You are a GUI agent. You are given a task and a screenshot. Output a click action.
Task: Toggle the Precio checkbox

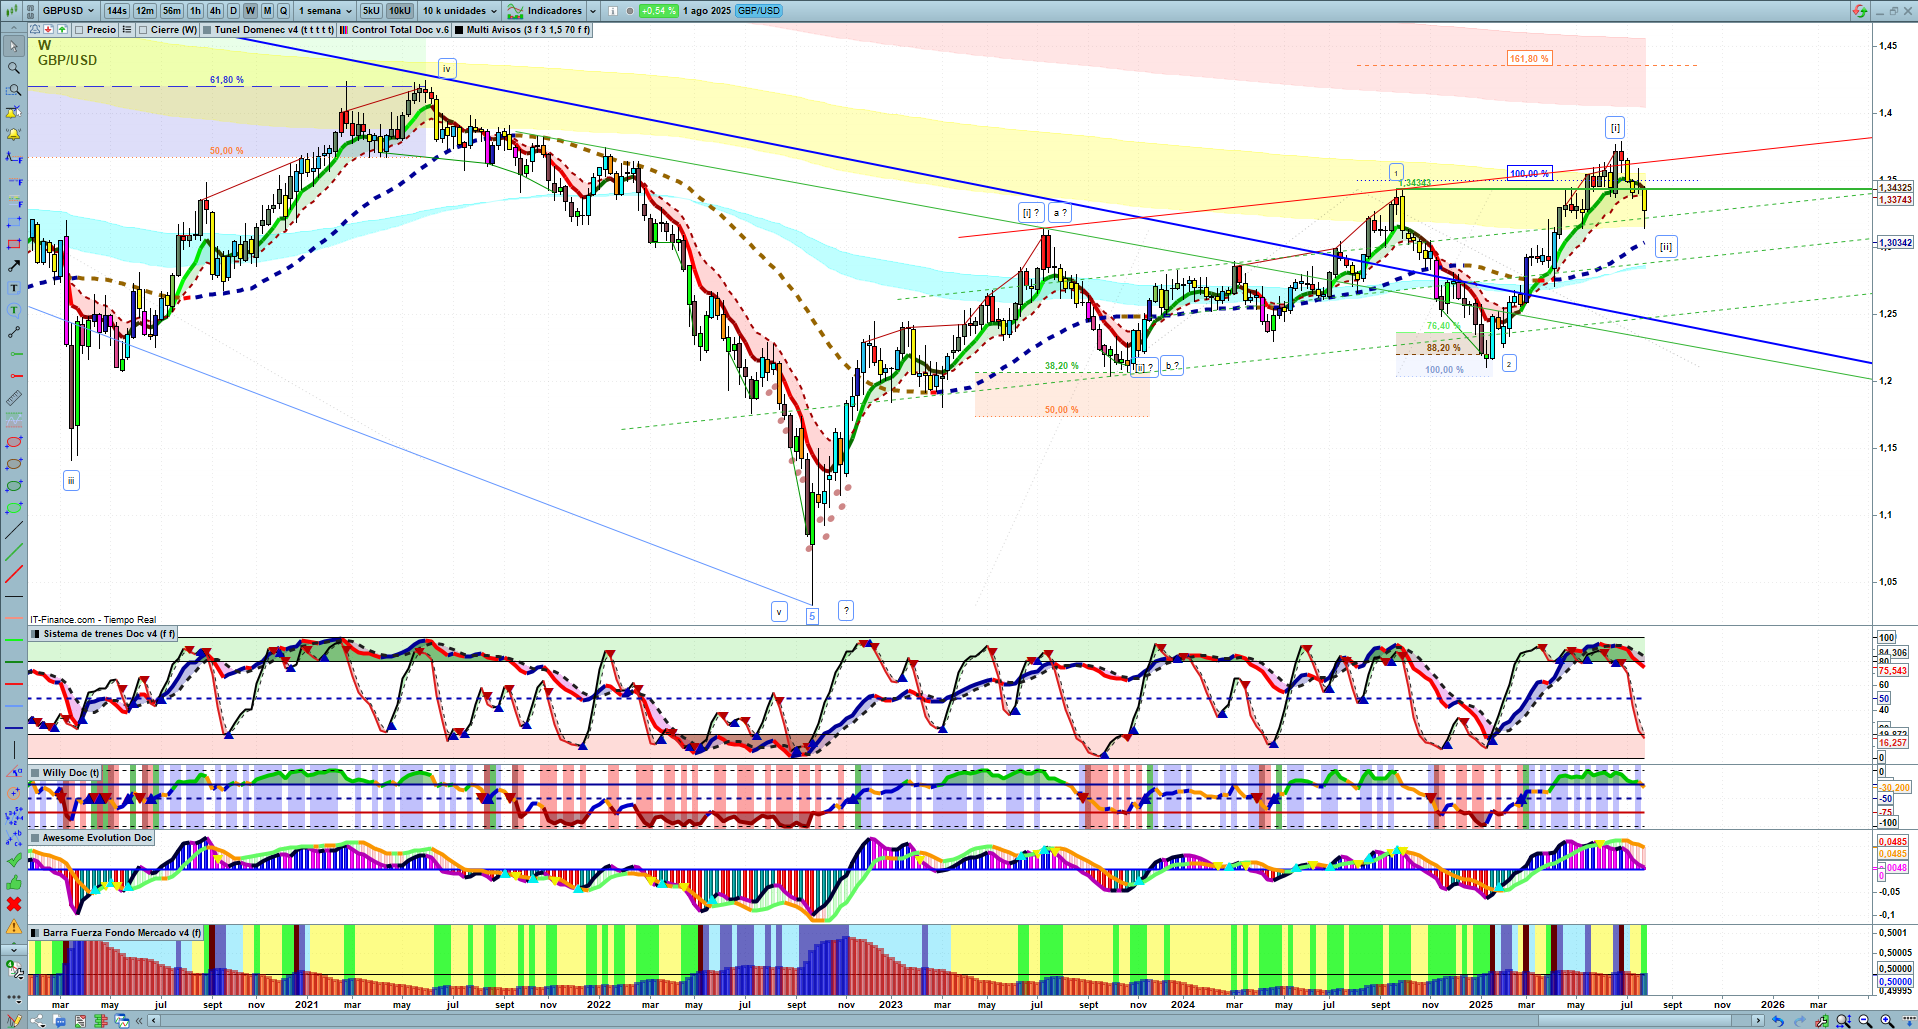[x=79, y=30]
